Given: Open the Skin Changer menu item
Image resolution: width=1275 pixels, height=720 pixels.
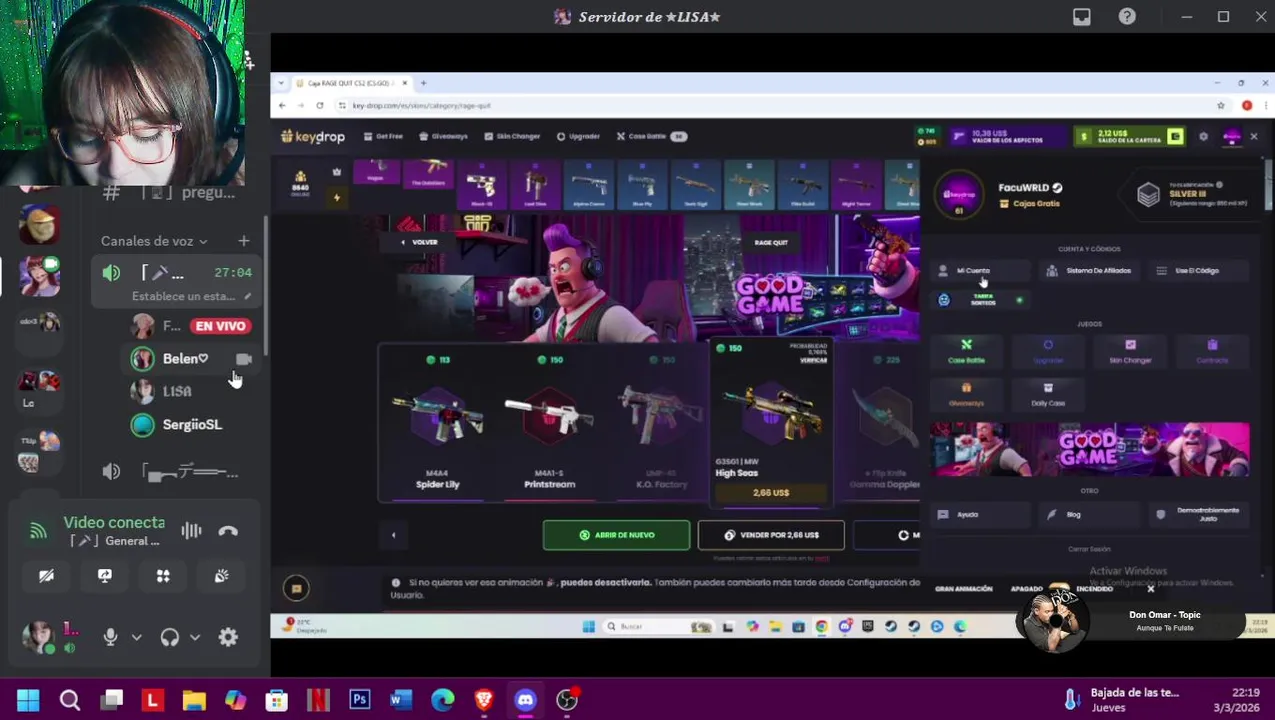Looking at the screenshot, I should coord(512,136).
